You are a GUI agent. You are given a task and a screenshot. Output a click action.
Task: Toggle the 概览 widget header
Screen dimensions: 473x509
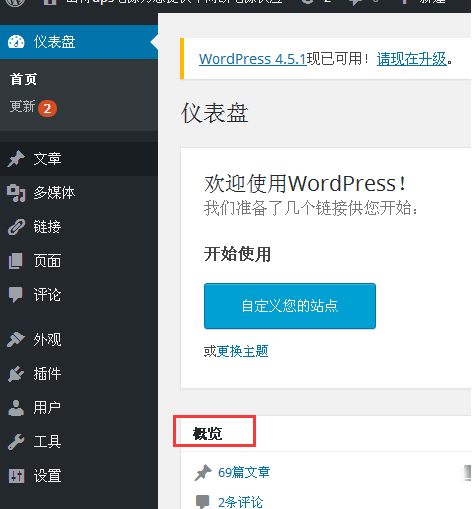click(327, 433)
